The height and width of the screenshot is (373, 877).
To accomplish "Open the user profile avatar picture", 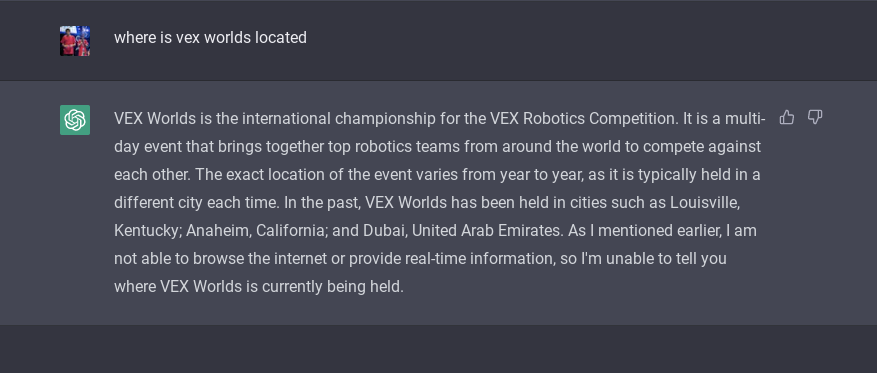I will coord(75,41).
